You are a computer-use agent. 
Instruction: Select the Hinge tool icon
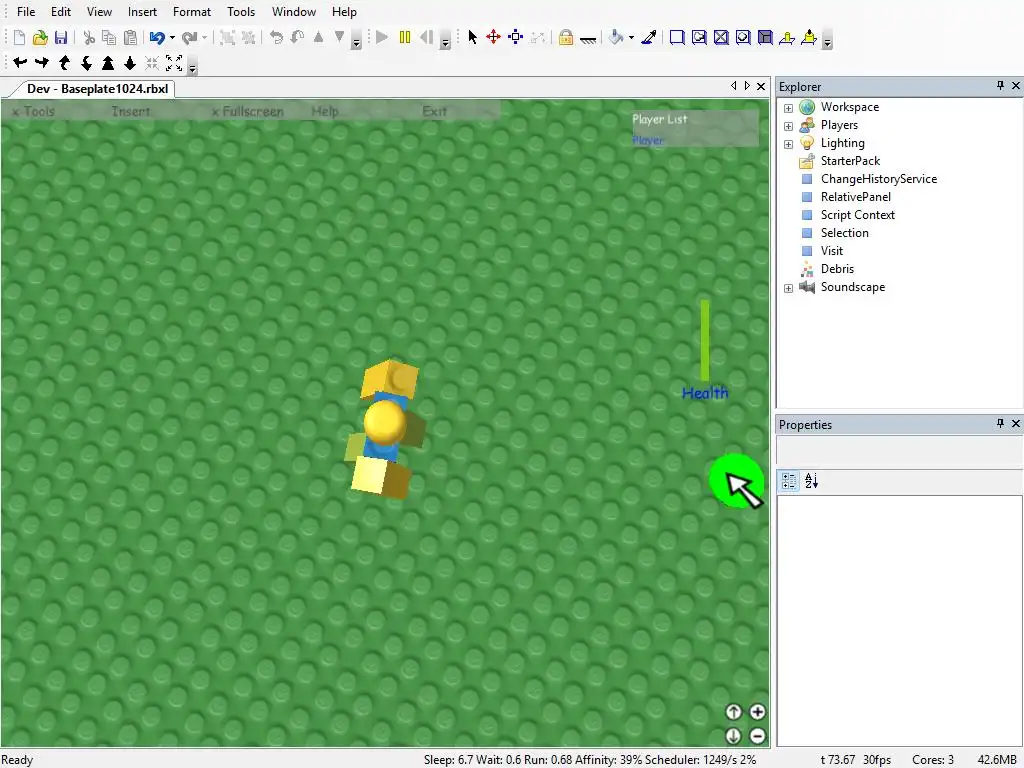[787, 37]
